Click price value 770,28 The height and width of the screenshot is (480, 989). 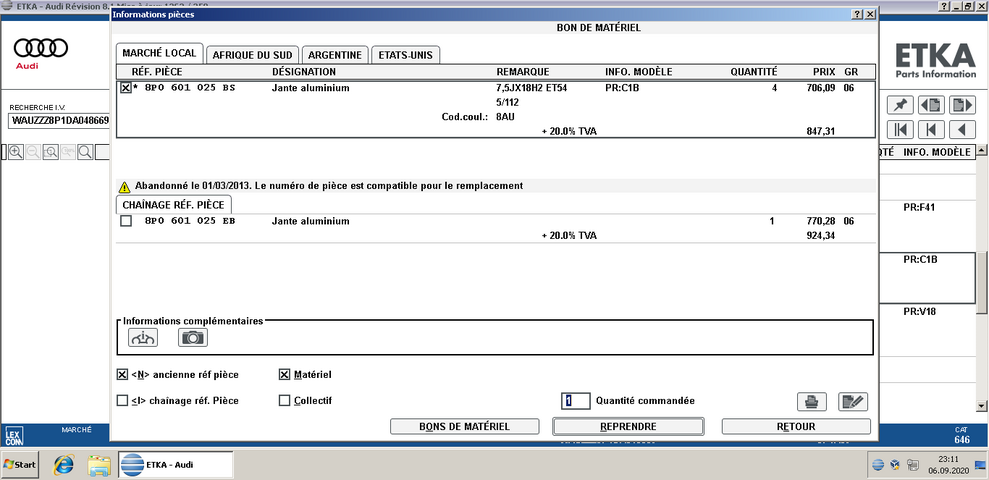(x=821, y=221)
